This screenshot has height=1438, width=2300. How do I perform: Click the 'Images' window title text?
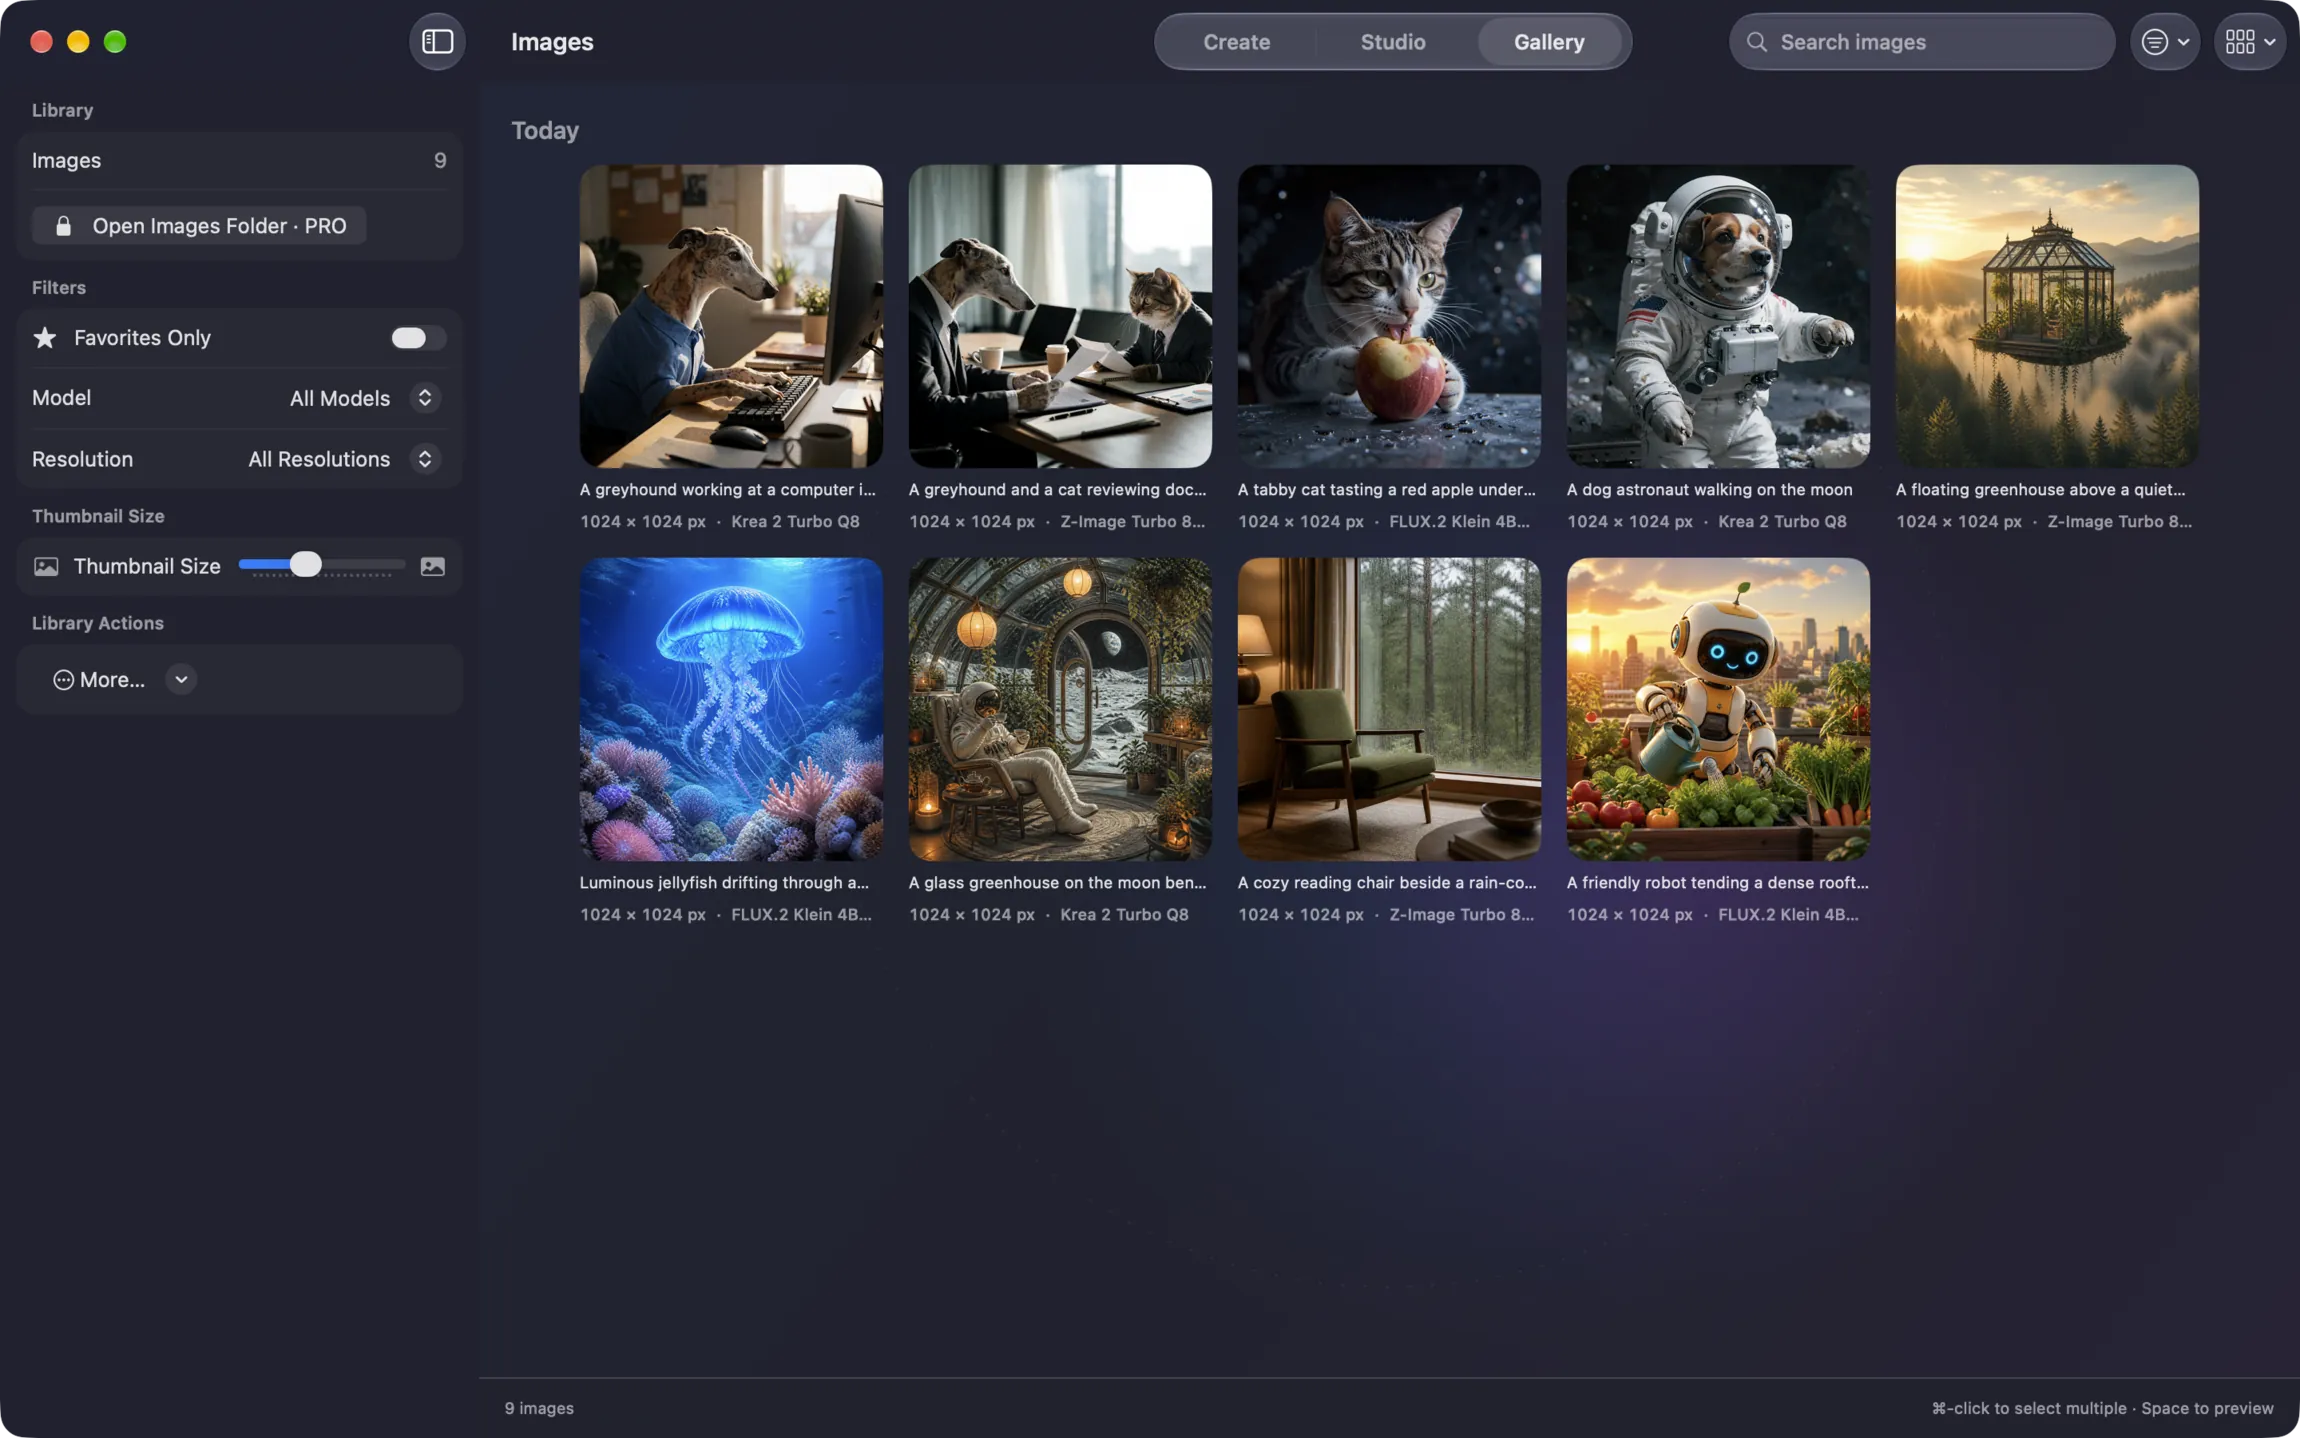(x=552, y=42)
